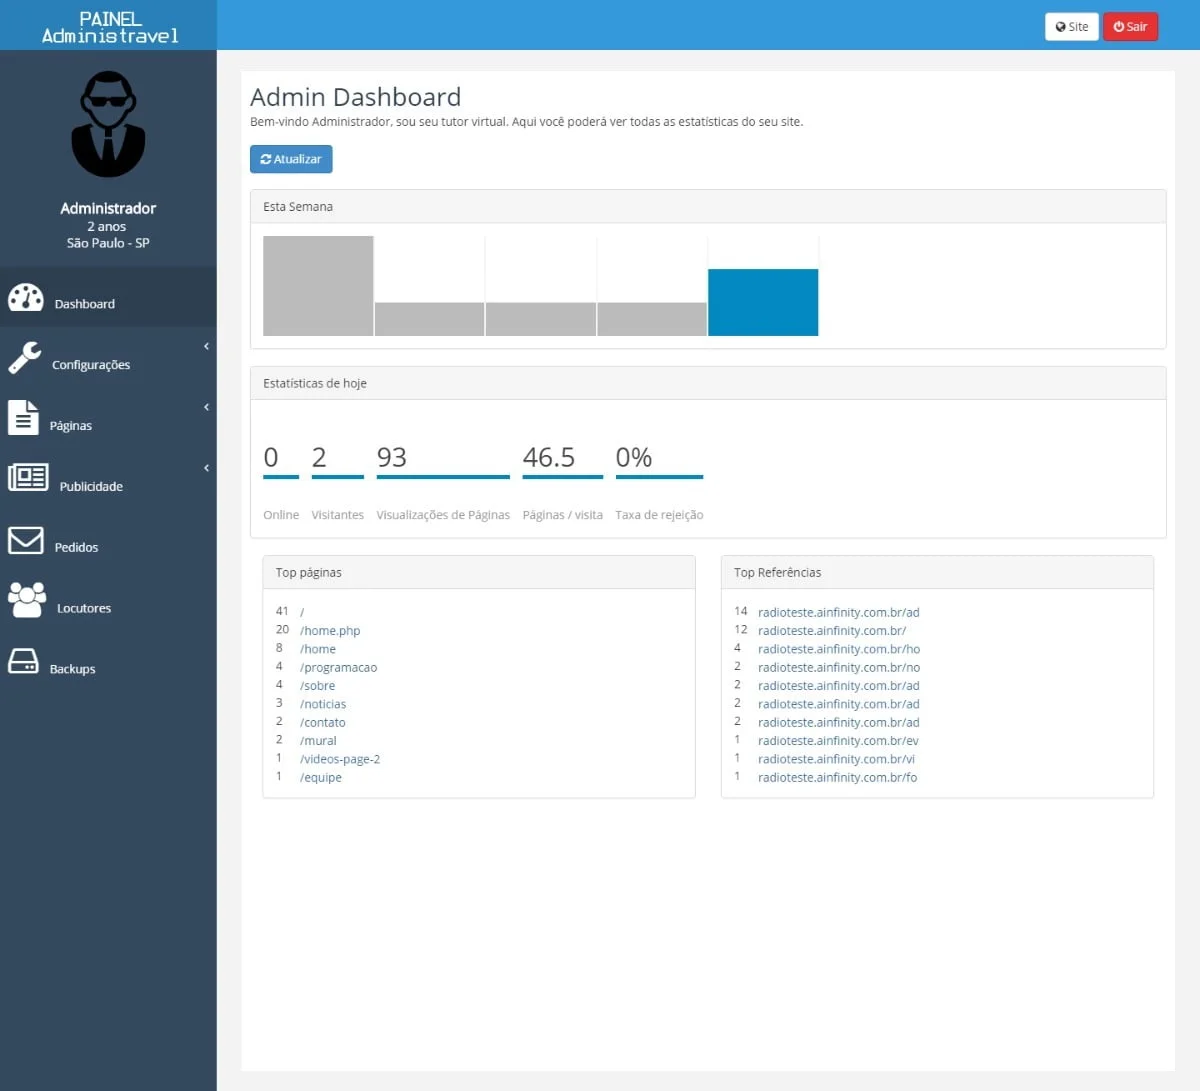Expand the Páginas submenu chevron

[x=206, y=408]
